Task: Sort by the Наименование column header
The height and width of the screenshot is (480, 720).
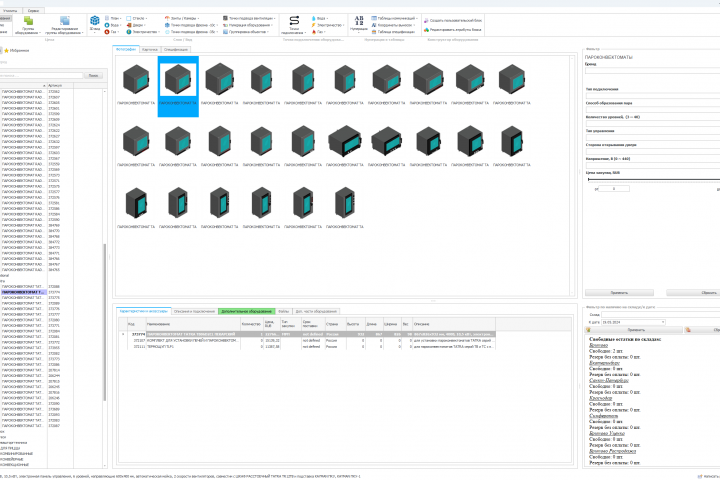Action: [193, 324]
